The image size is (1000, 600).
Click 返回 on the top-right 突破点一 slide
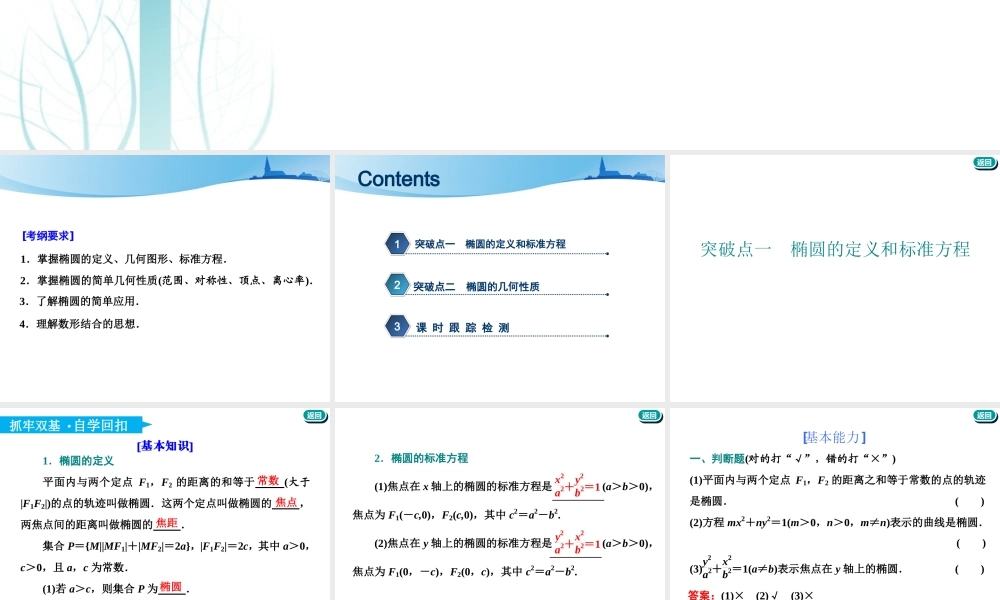click(x=985, y=163)
